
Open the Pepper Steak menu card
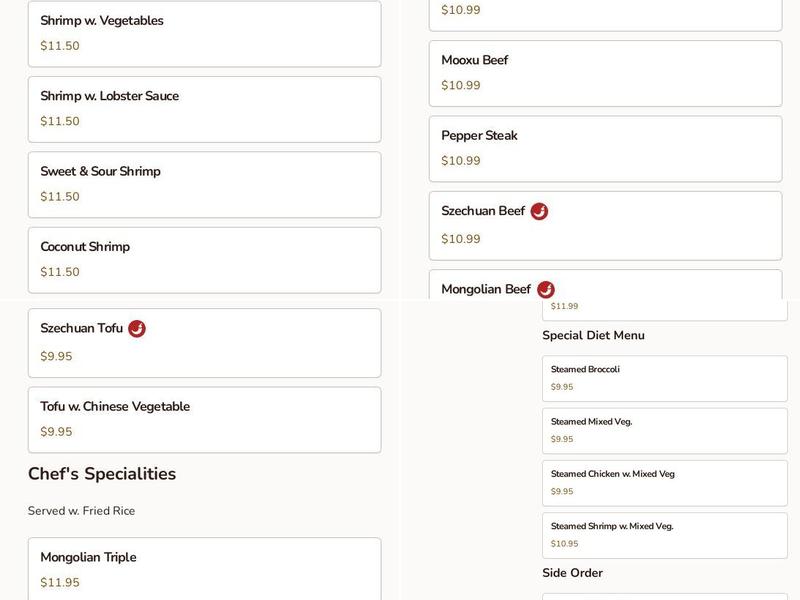point(605,148)
